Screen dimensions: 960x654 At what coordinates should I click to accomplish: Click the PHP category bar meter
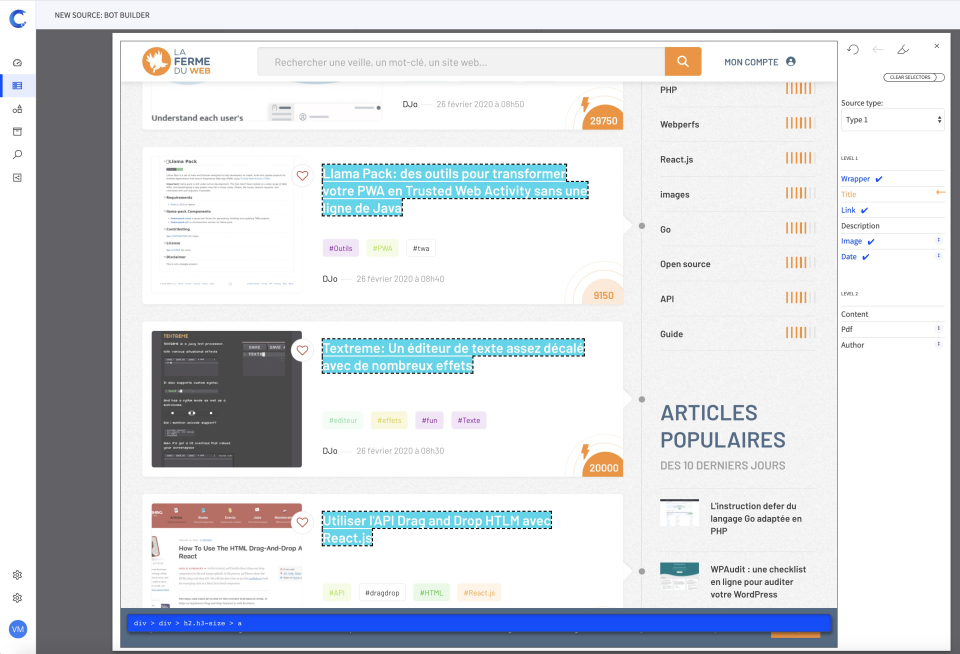tap(800, 89)
